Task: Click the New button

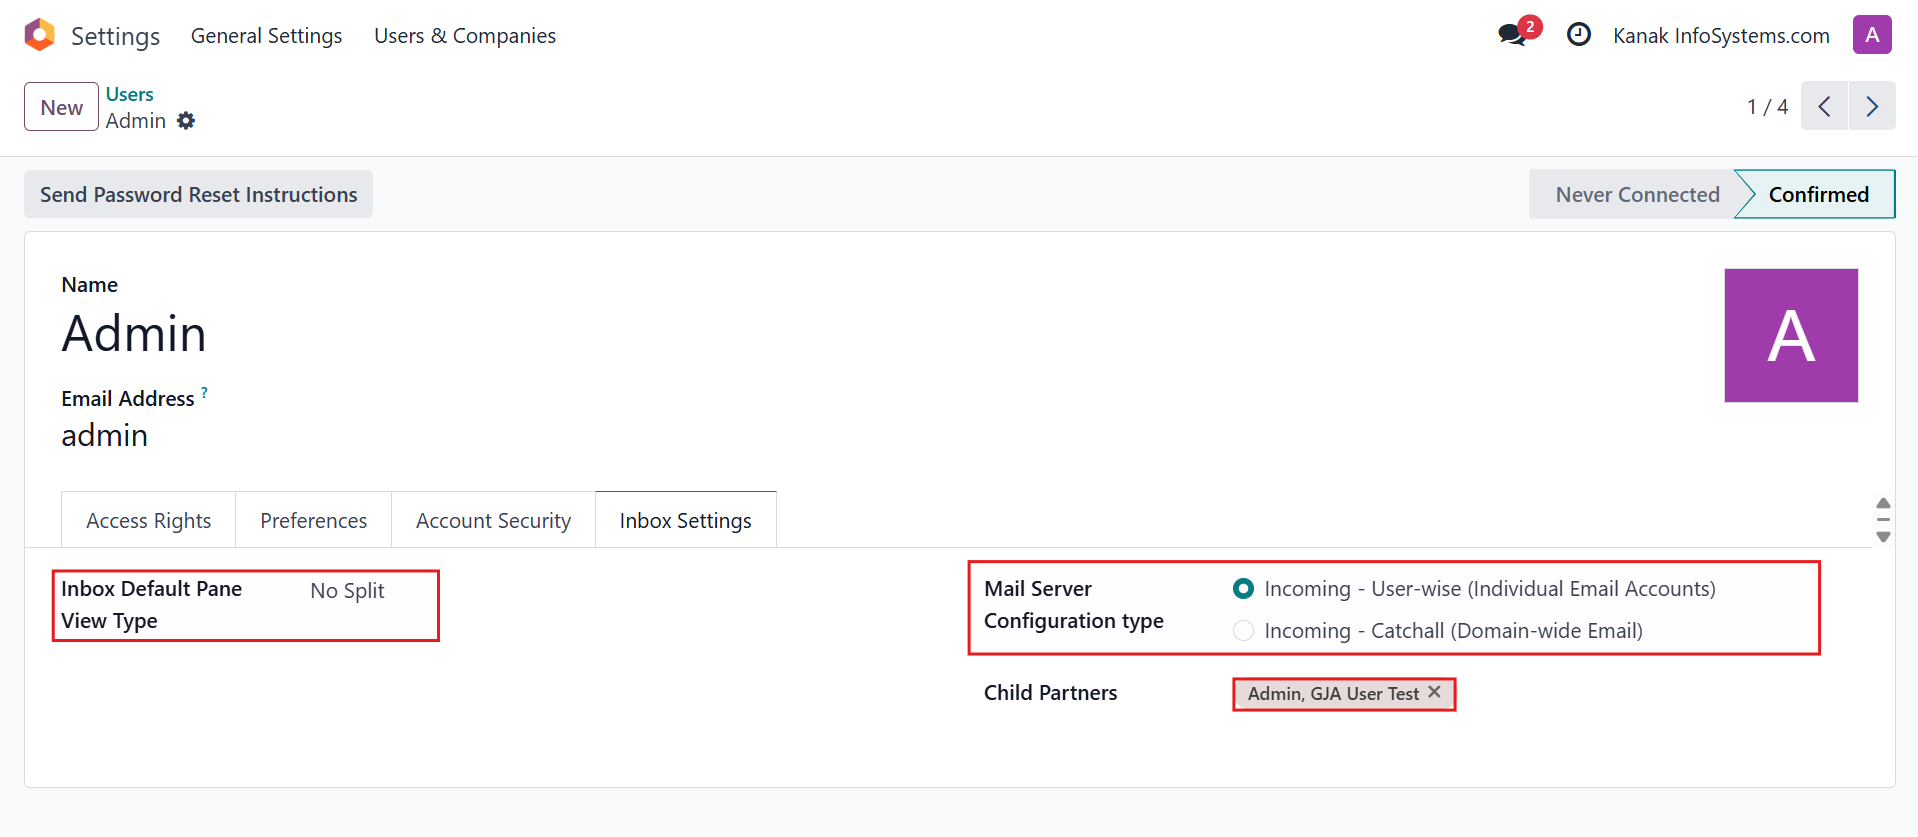Action: [61, 107]
